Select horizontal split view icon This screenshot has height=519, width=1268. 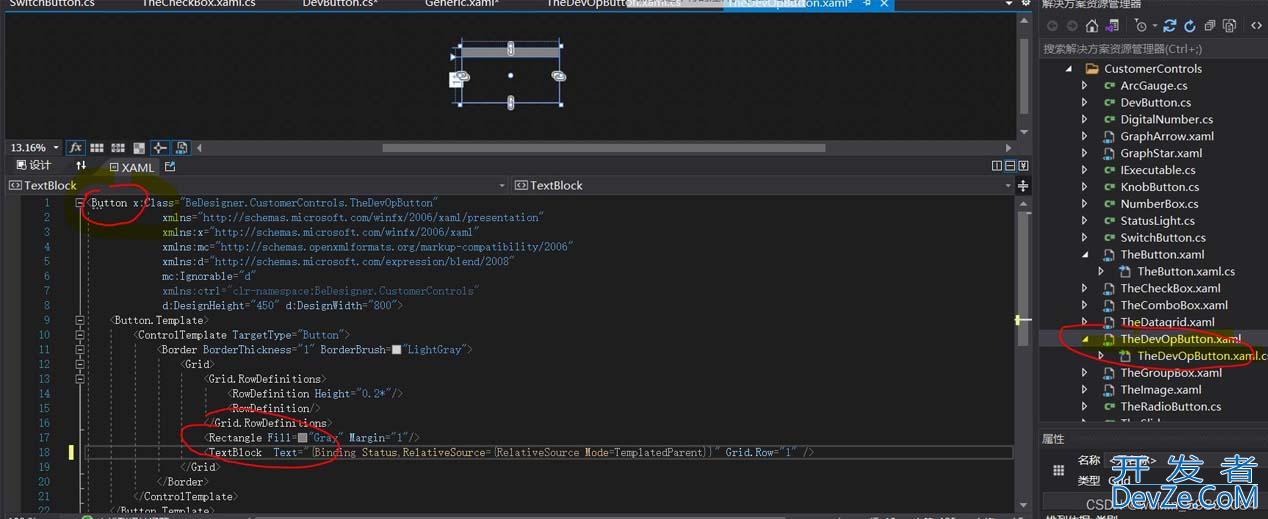click(x=1010, y=166)
